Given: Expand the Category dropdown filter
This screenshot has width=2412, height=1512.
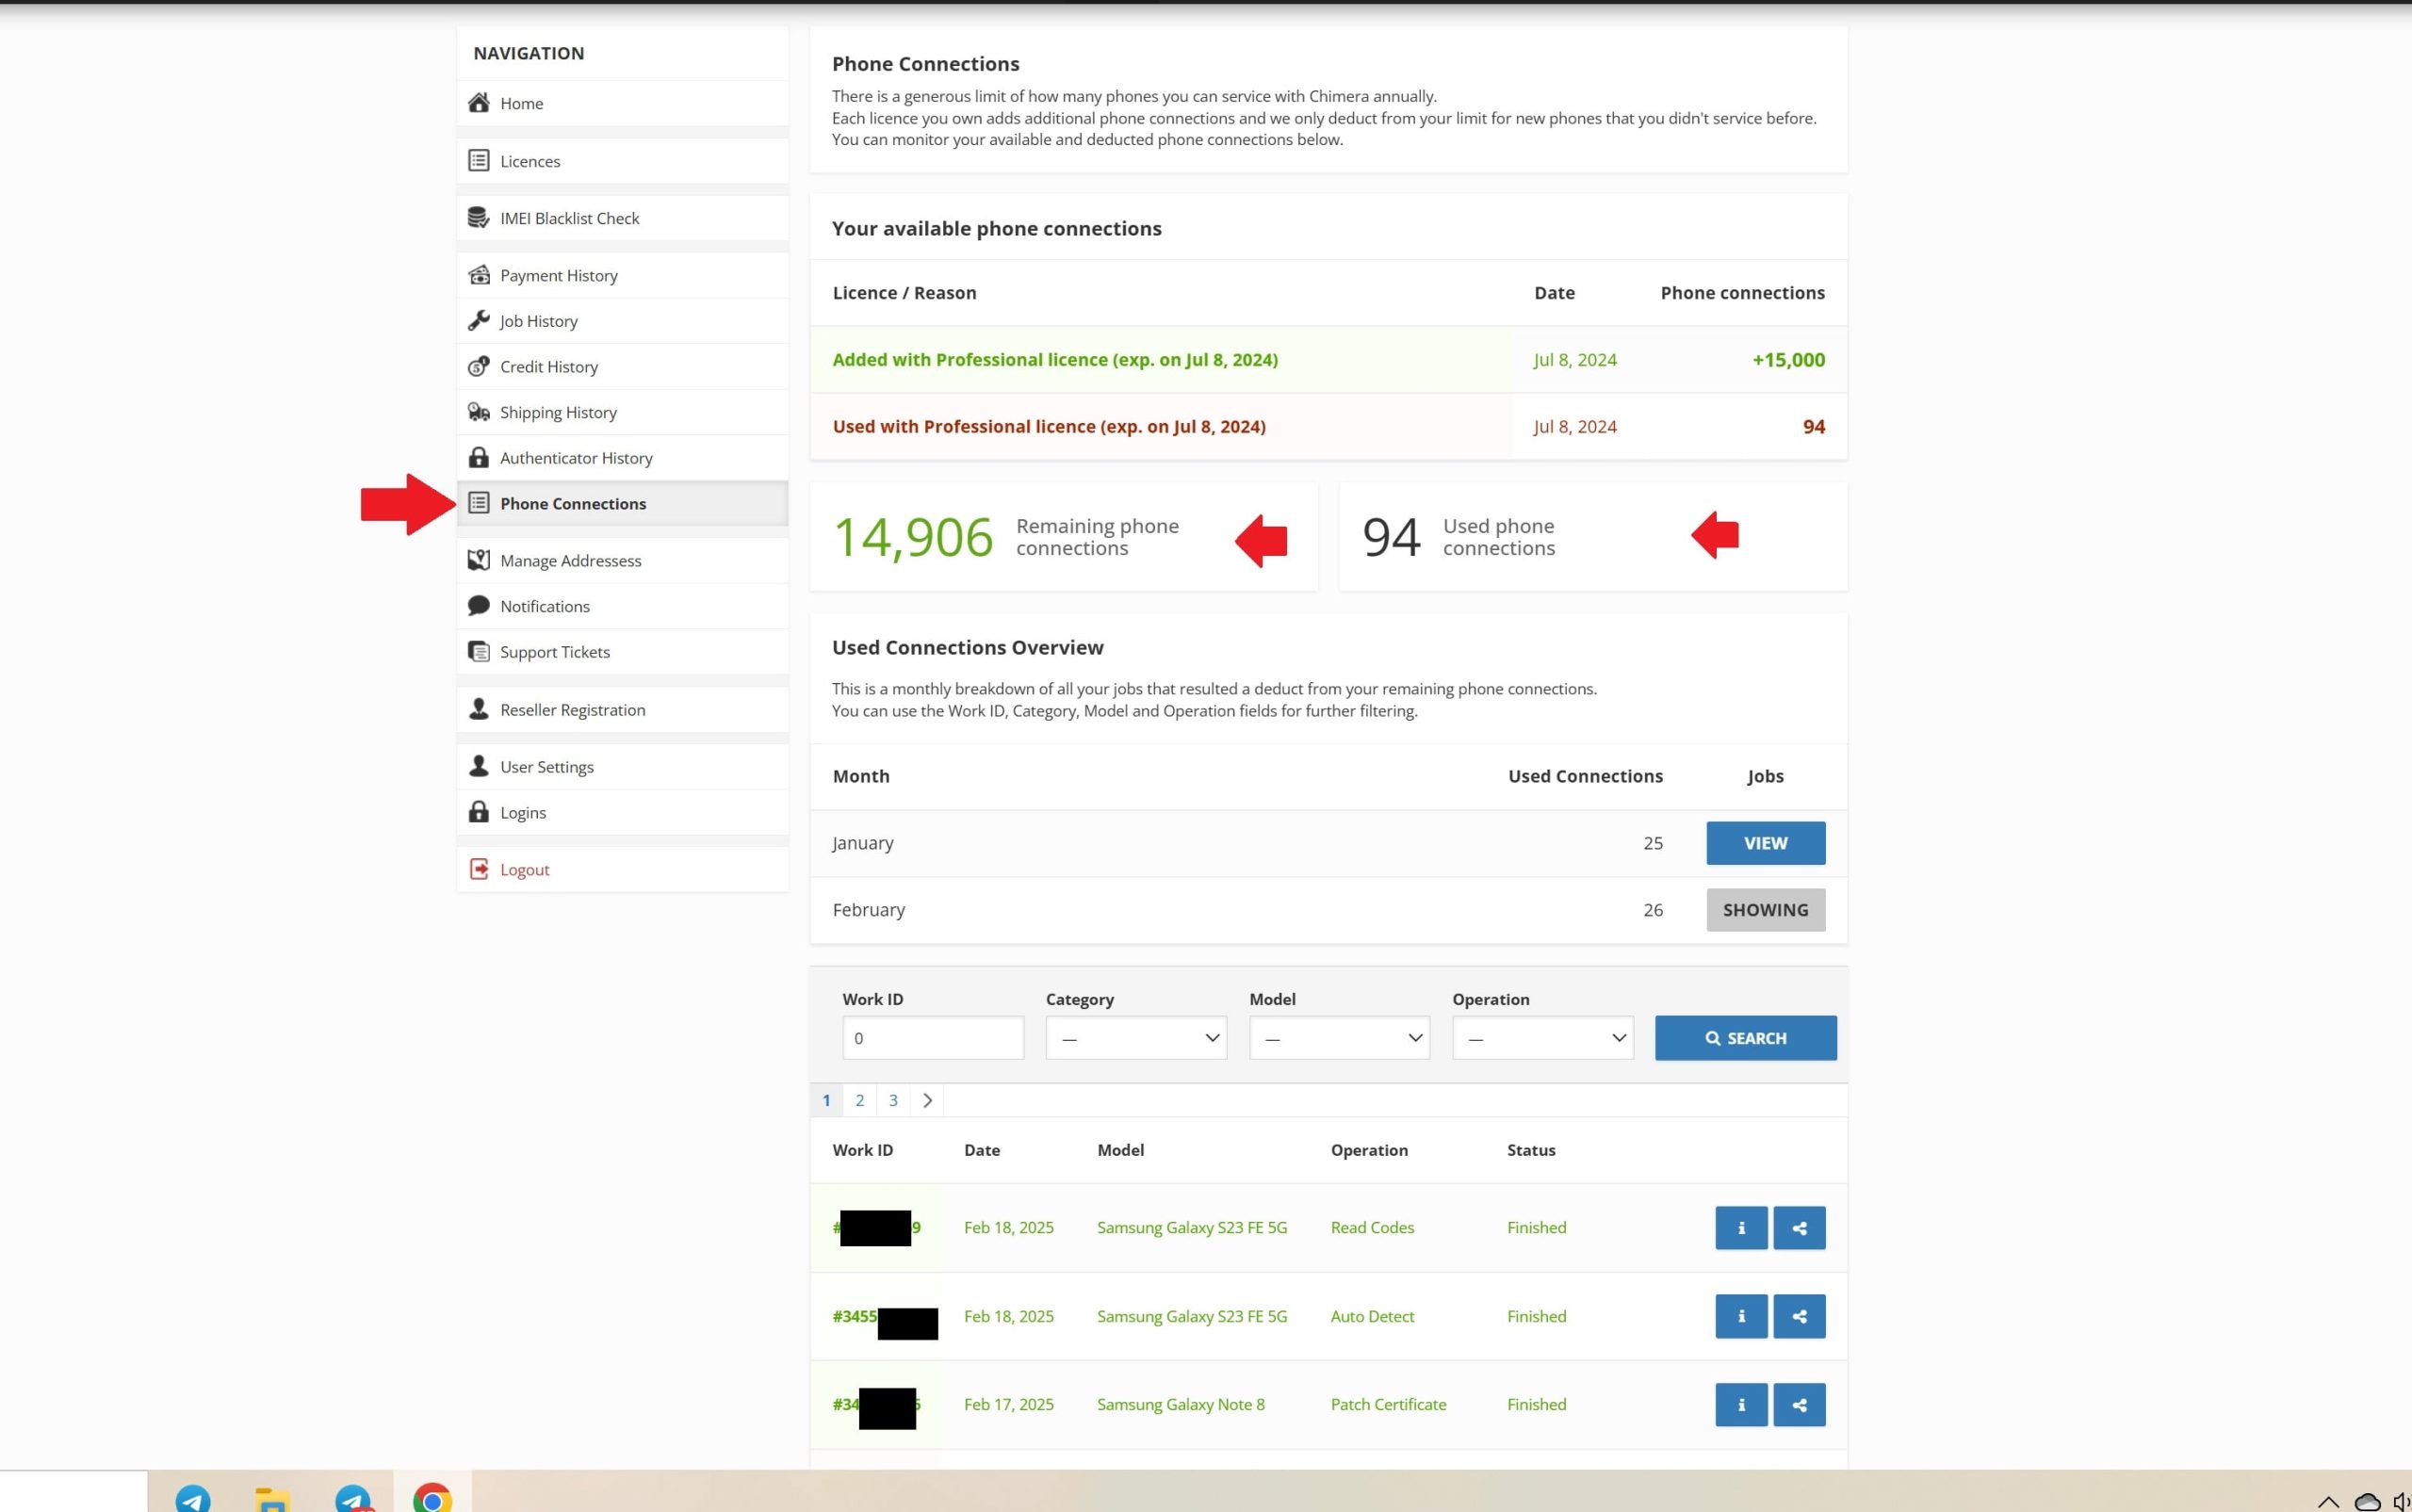Looking at the screenshot, I should [1136, 1038].
